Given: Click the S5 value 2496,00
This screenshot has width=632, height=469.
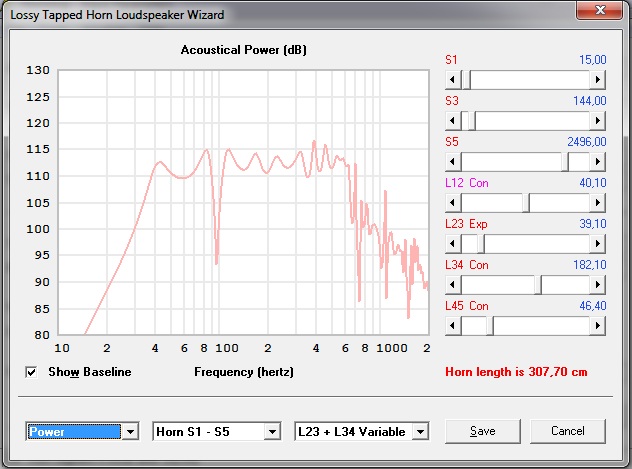Looking at the screenshot, I should [587, 142].
